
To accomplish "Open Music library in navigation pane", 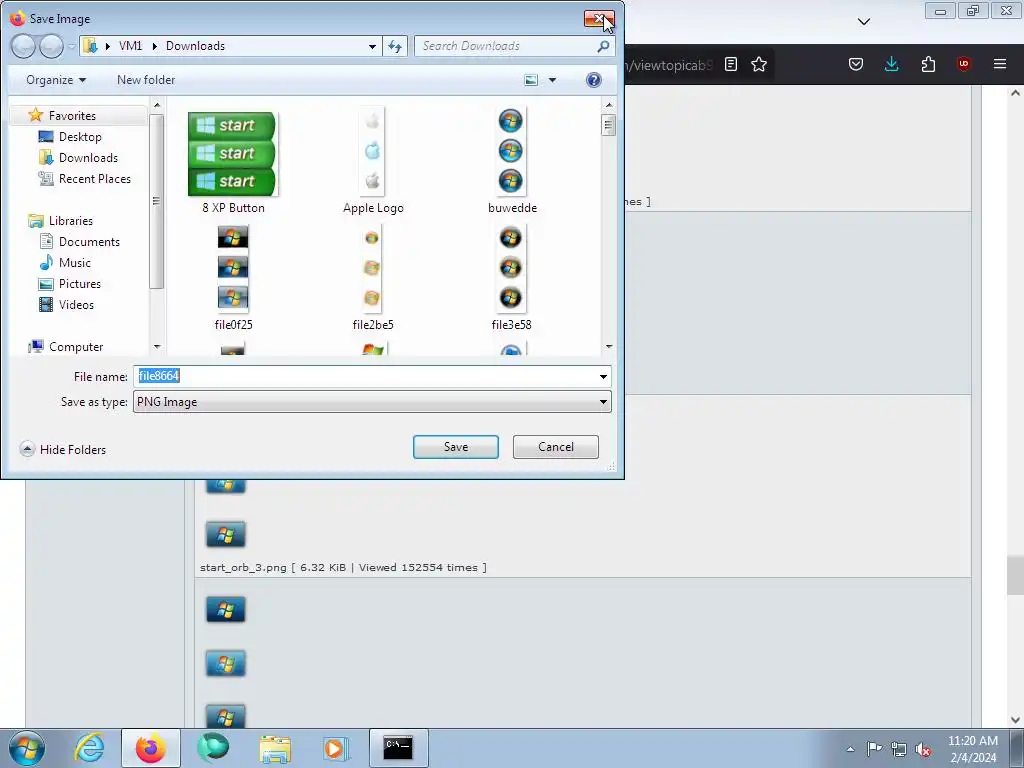I will pyautogui.click(x=74, y=263).
